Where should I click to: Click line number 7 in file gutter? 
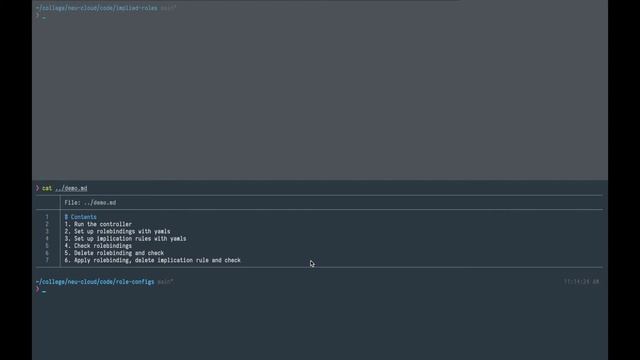[47, 260]
